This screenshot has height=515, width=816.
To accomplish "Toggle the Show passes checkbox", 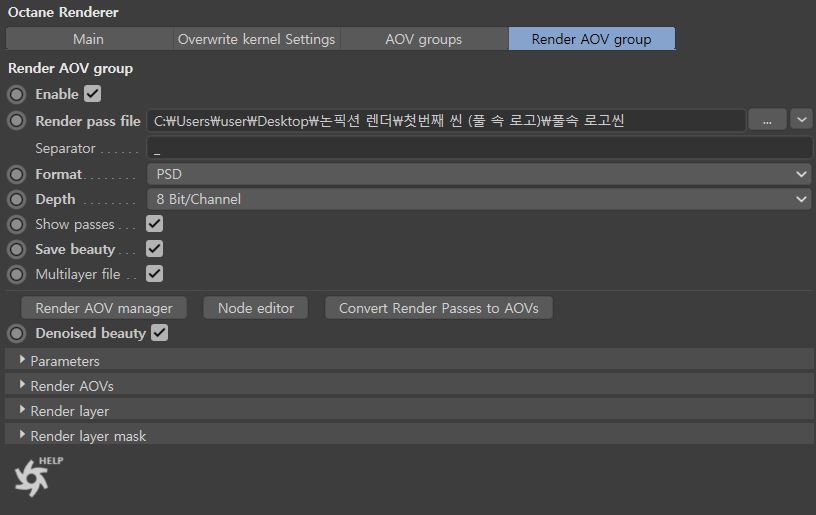I will [155, 224].
